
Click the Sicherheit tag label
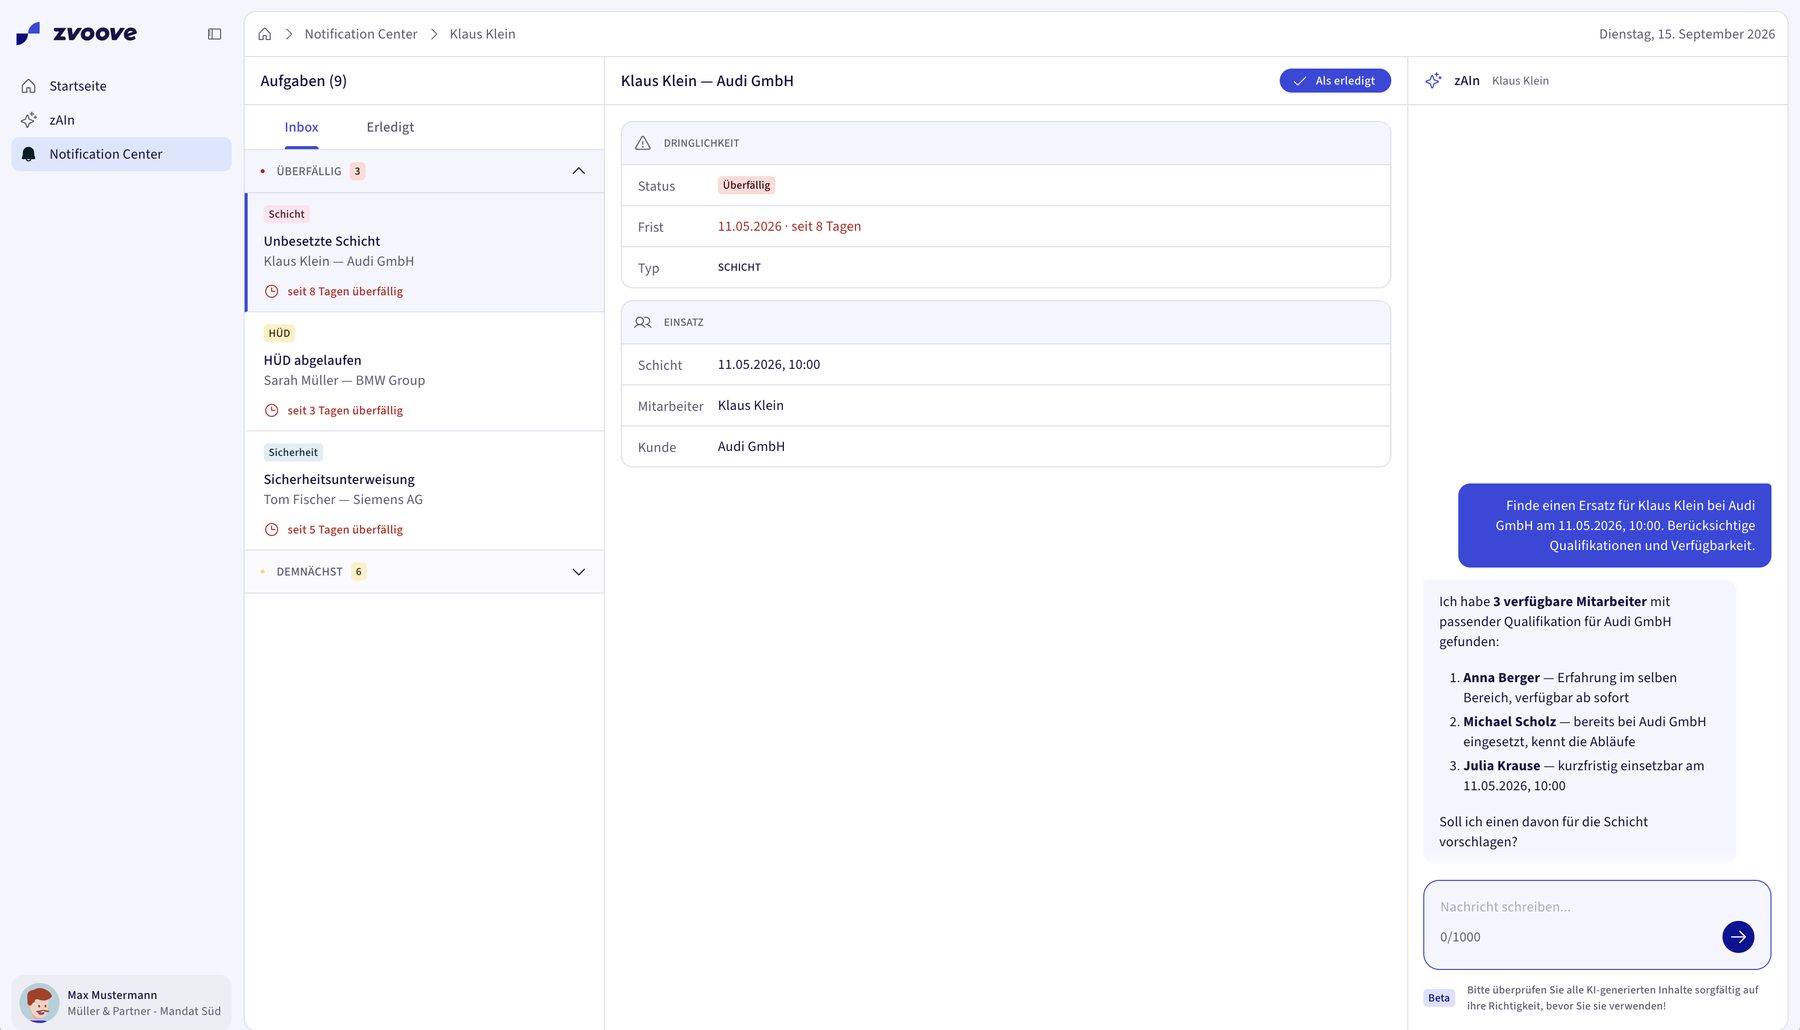click(293, 452)
